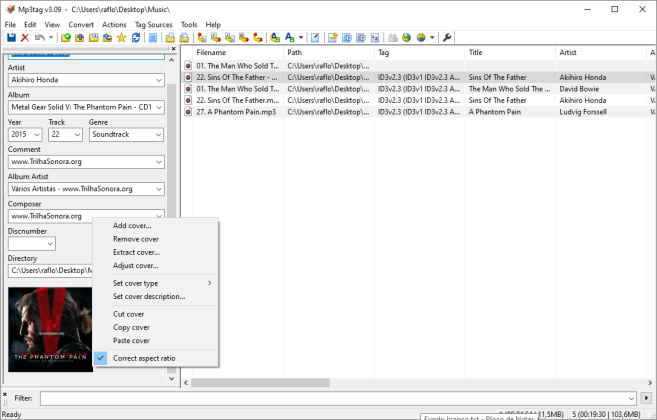This screenshot has height=420, width=657.
Task: Click the Export icon with yellow arrow
Action: pos(333,38)
